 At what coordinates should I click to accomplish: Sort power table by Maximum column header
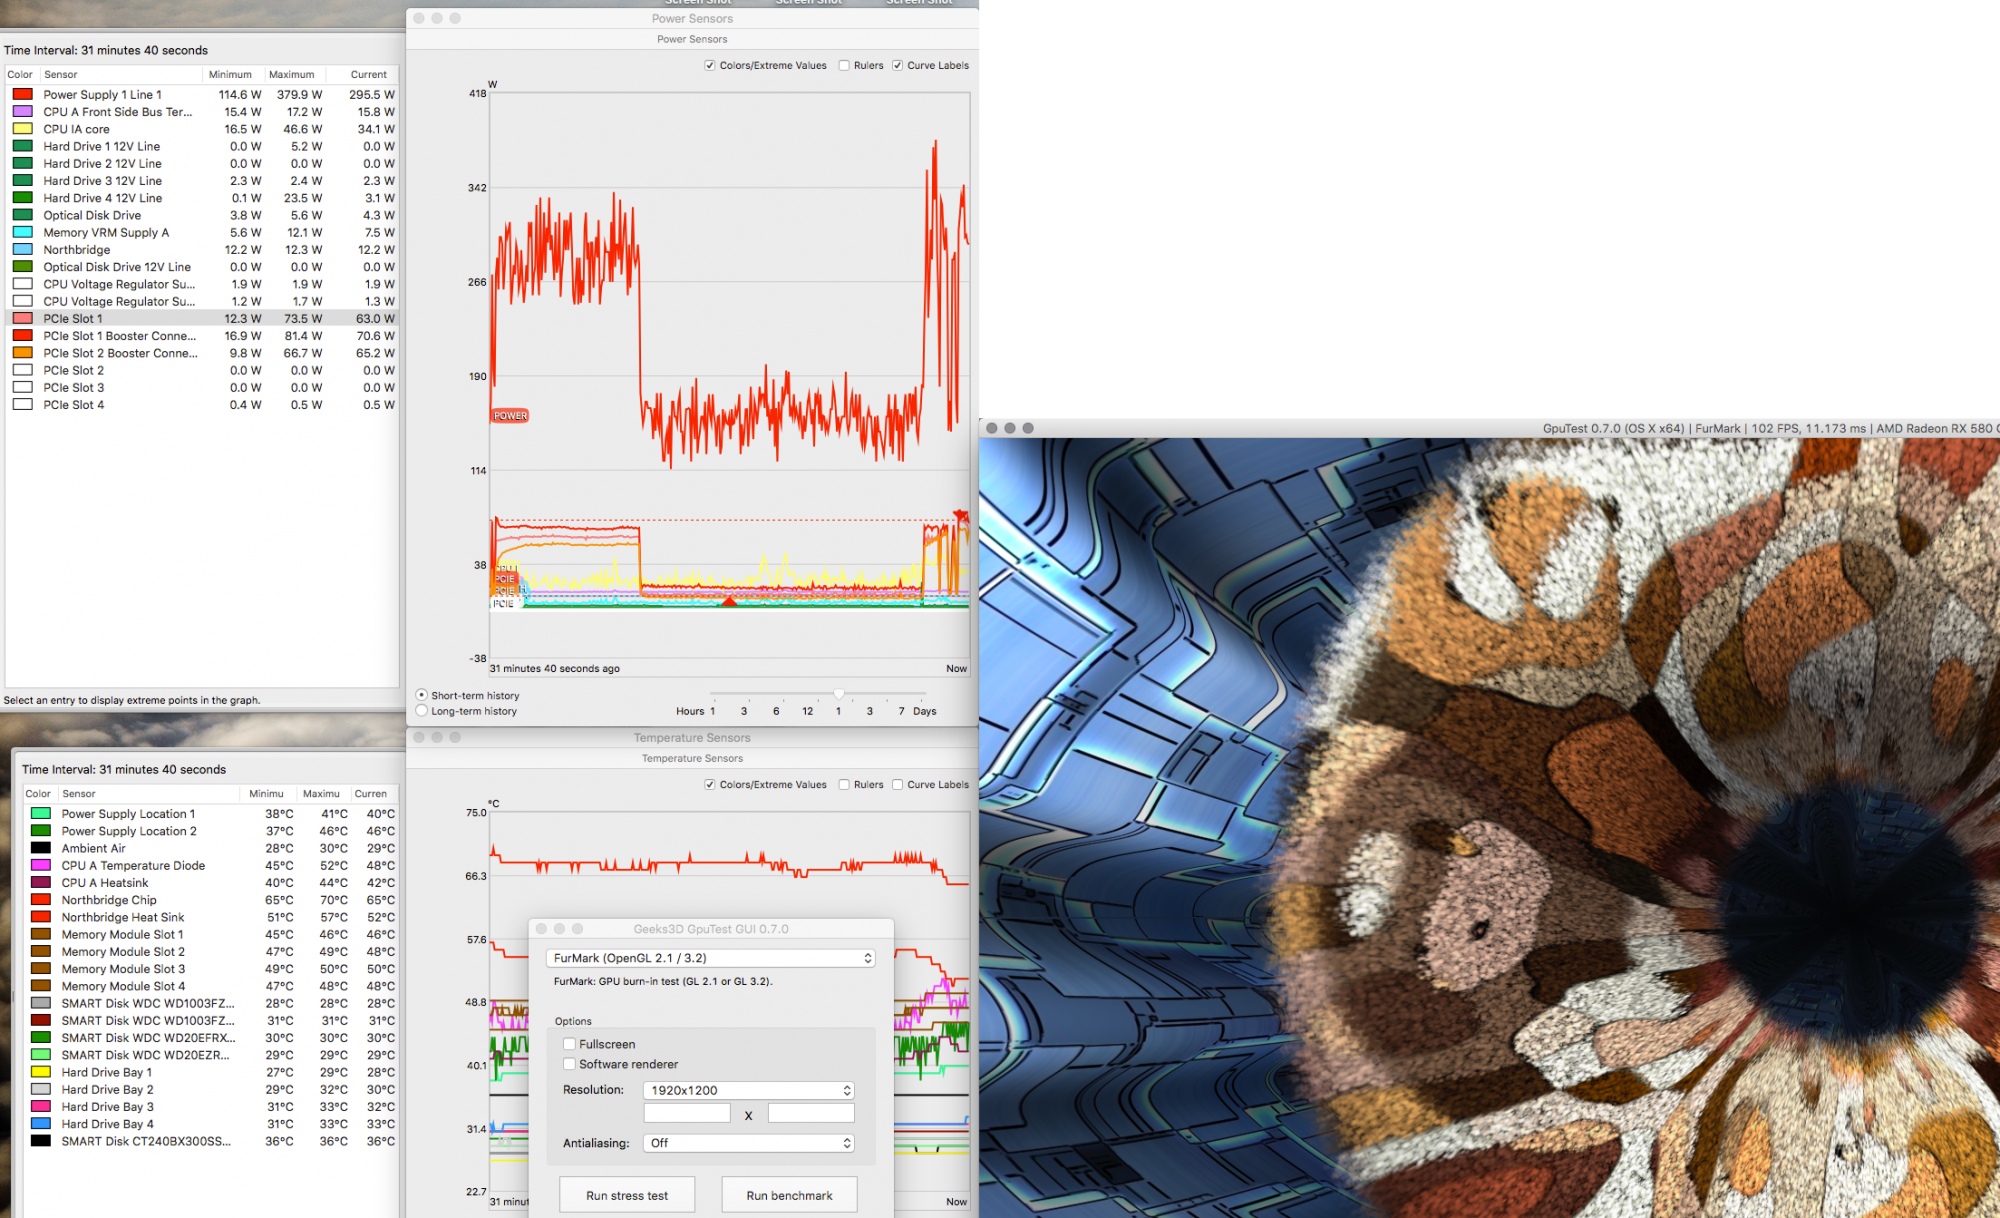pos(295,75)
